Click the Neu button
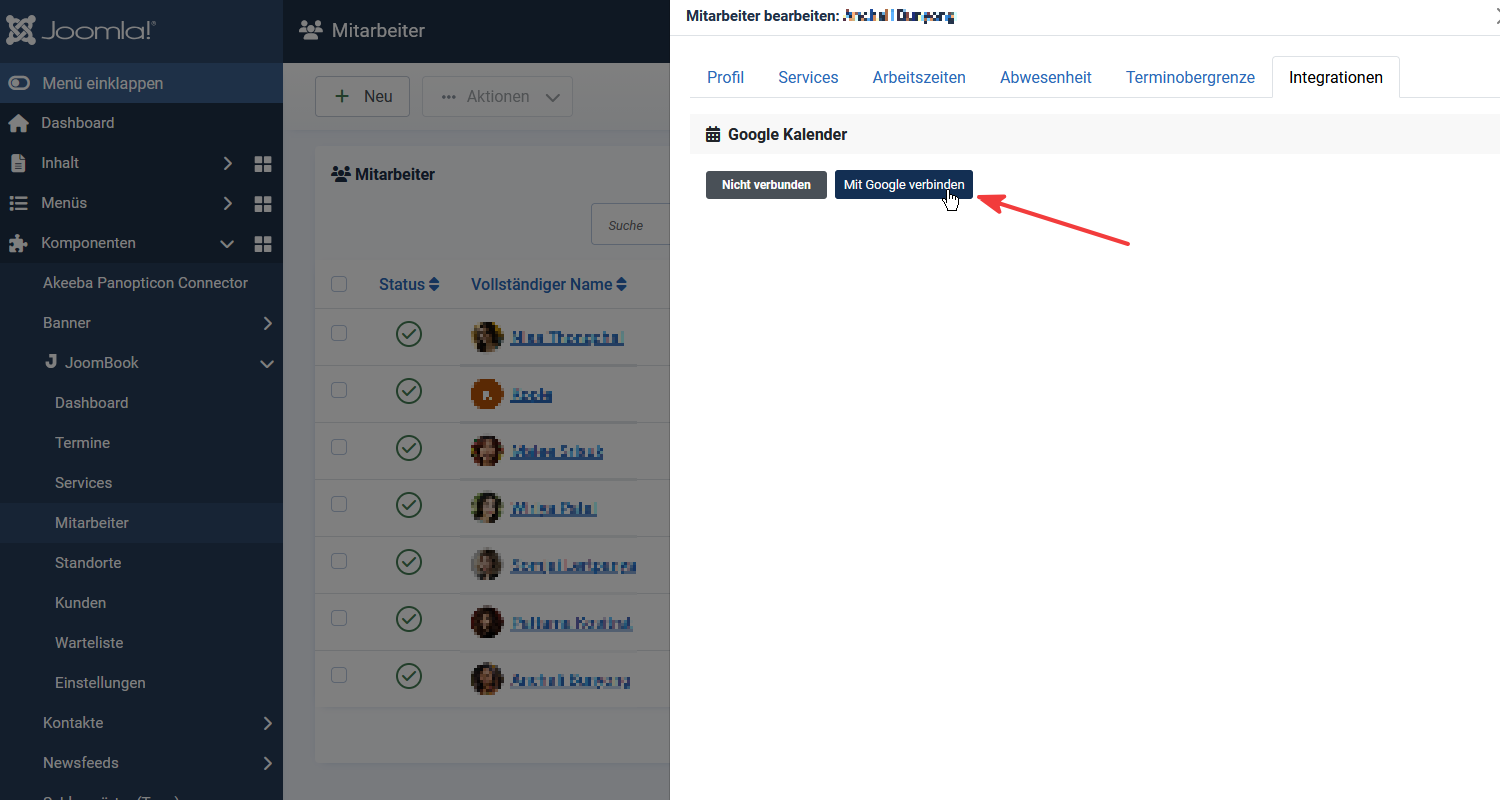Image resolution: width=1500 pixels, height=800 pixels. tap(362, 97)
